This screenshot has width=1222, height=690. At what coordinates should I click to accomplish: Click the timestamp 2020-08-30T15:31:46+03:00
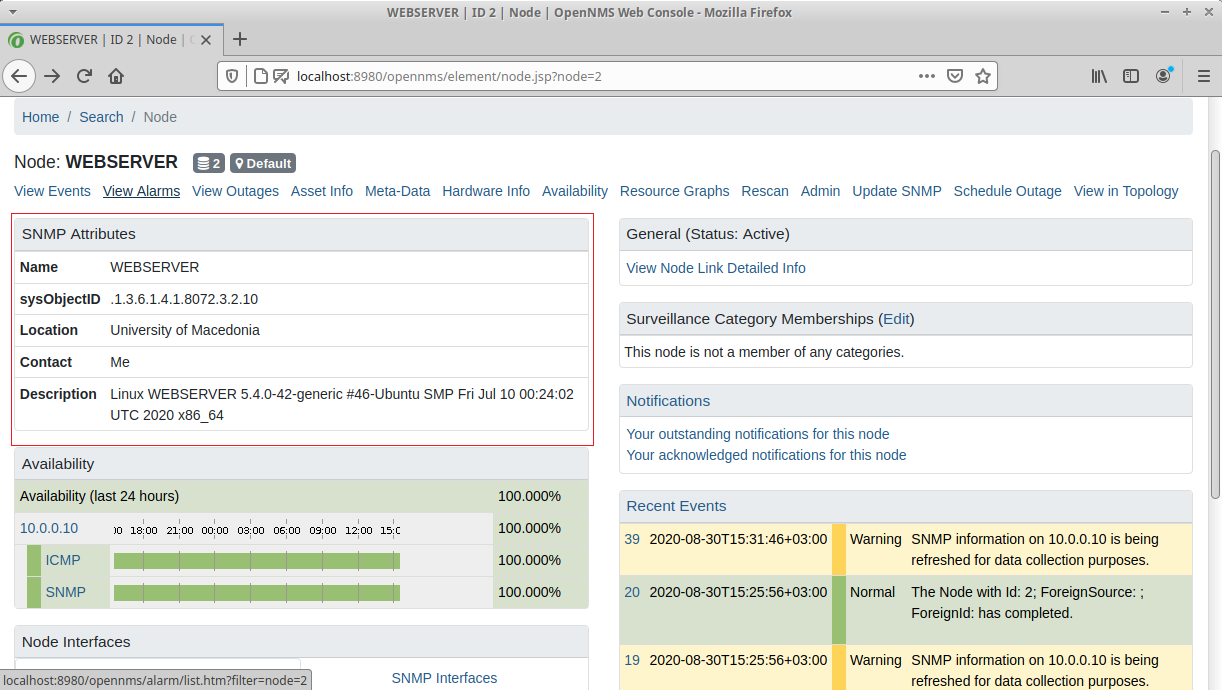(x=738, y=539)
